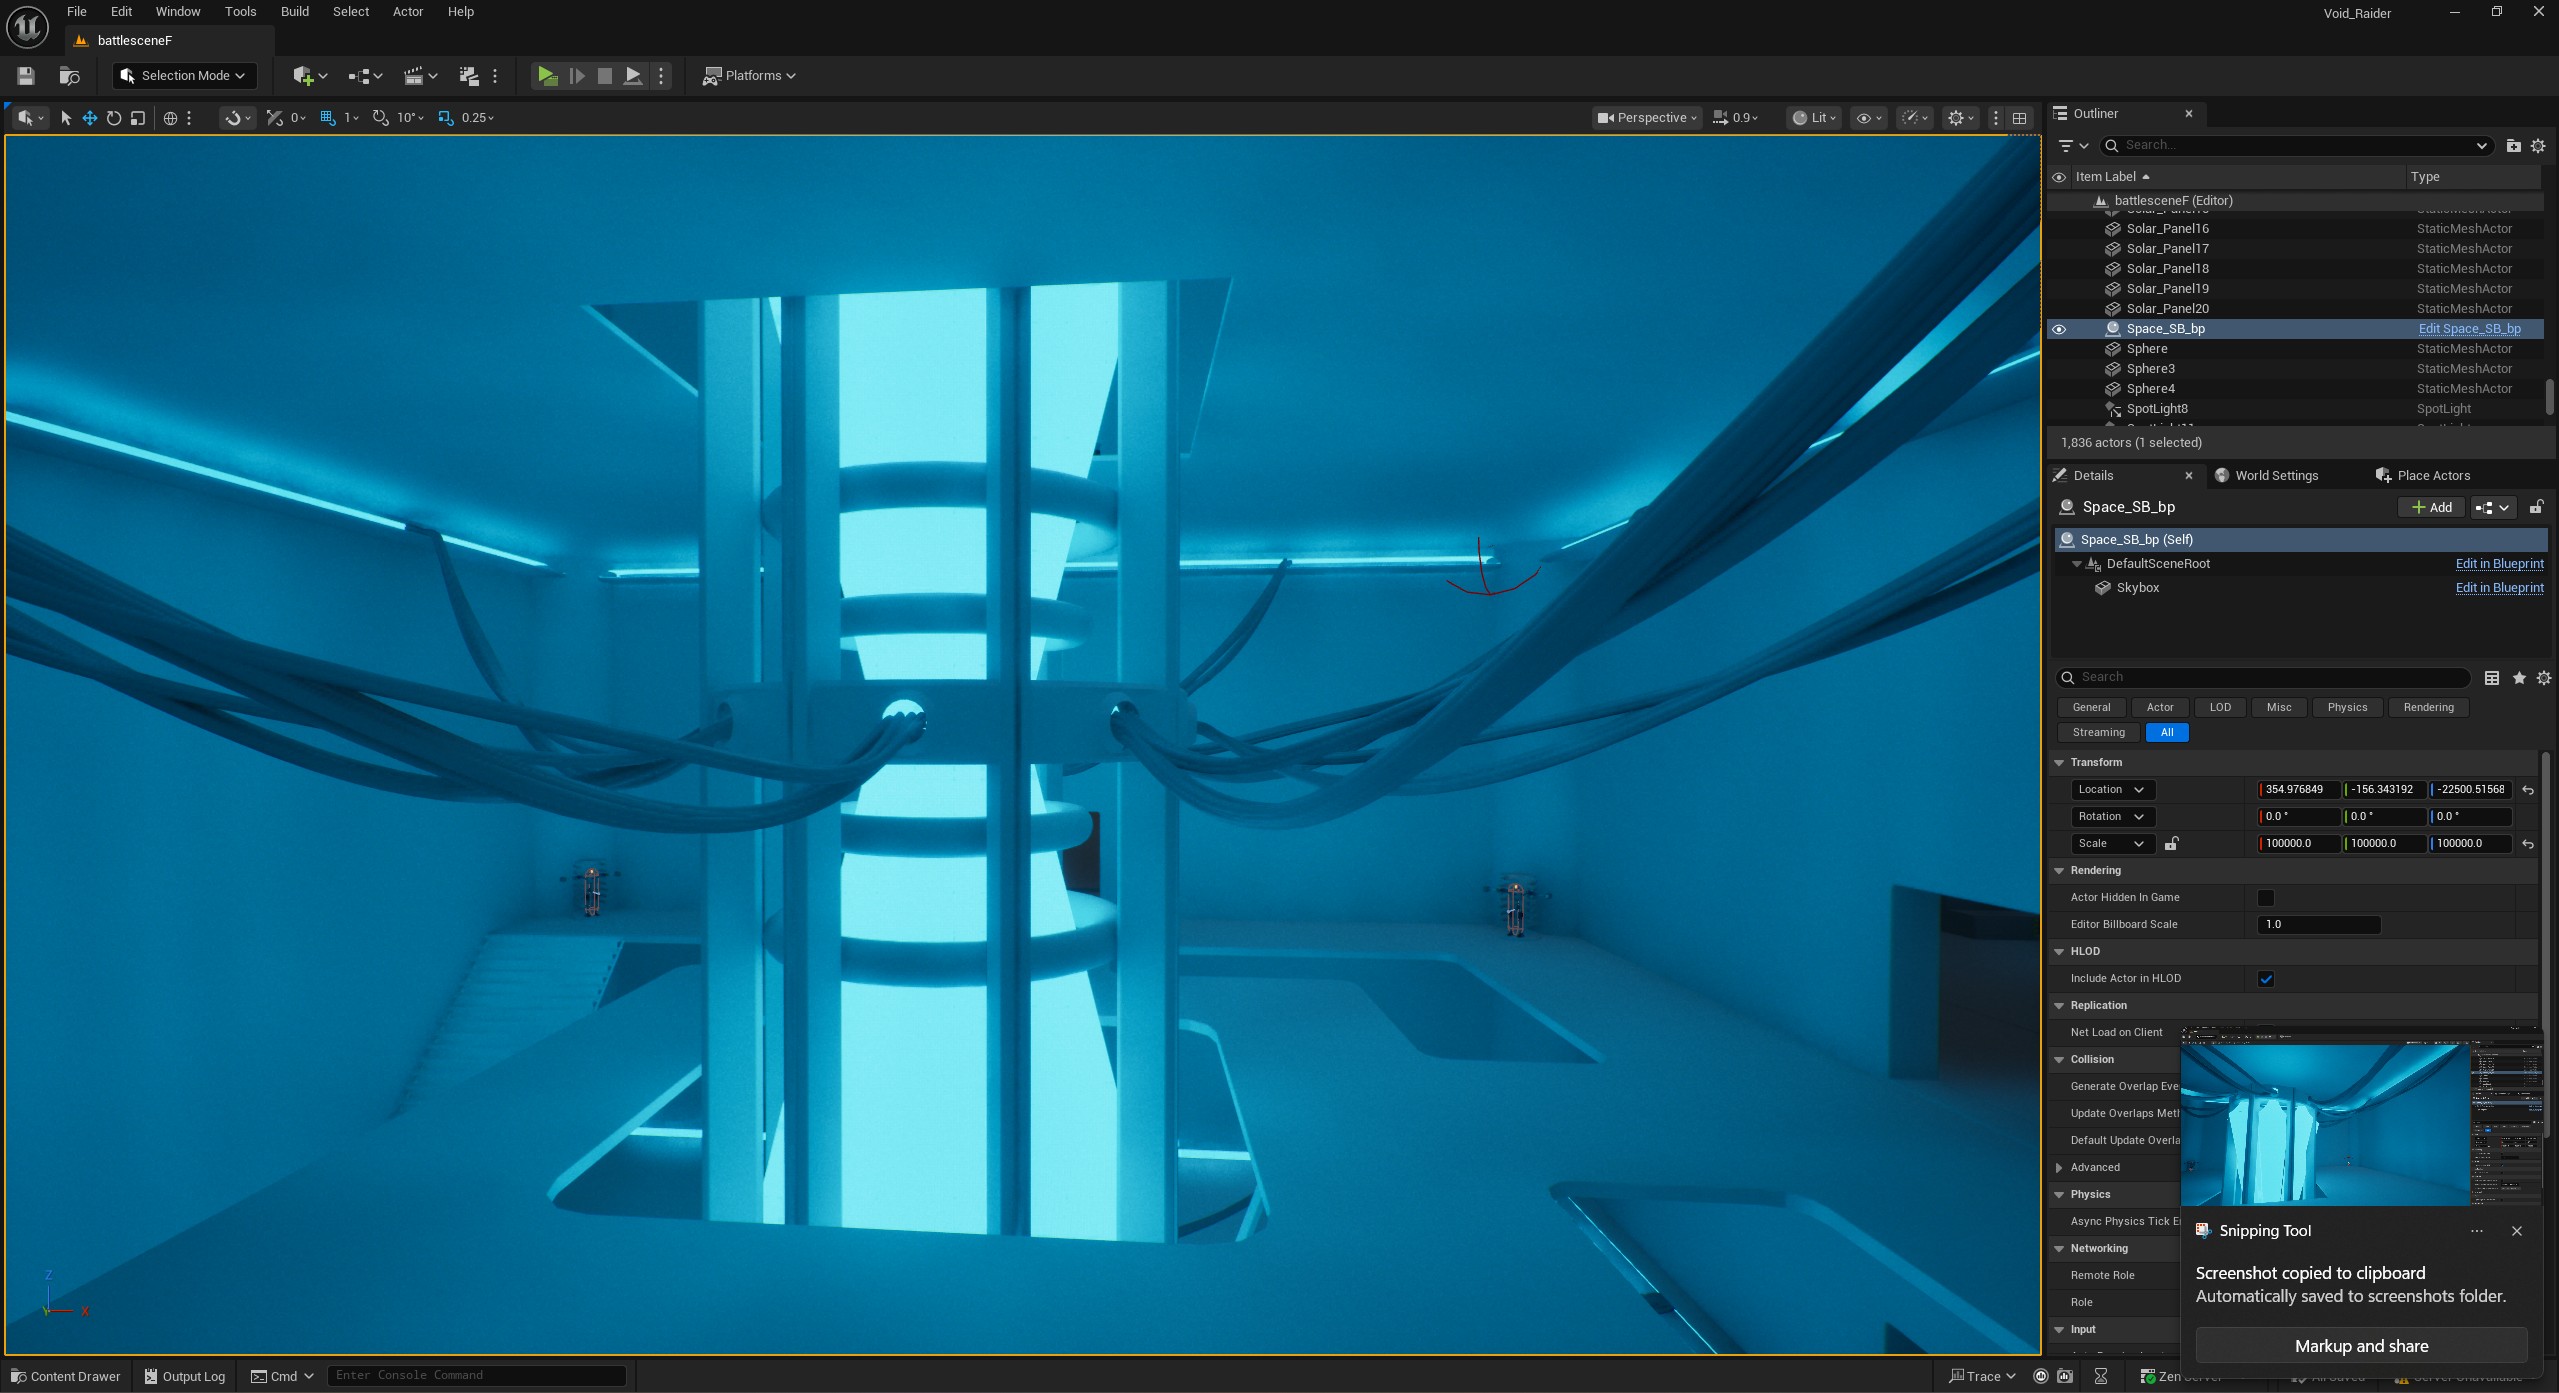2559x1393 pixels.
Task: Toggle visibility eye for Space_SB_bp
Action: (2058, 329)
